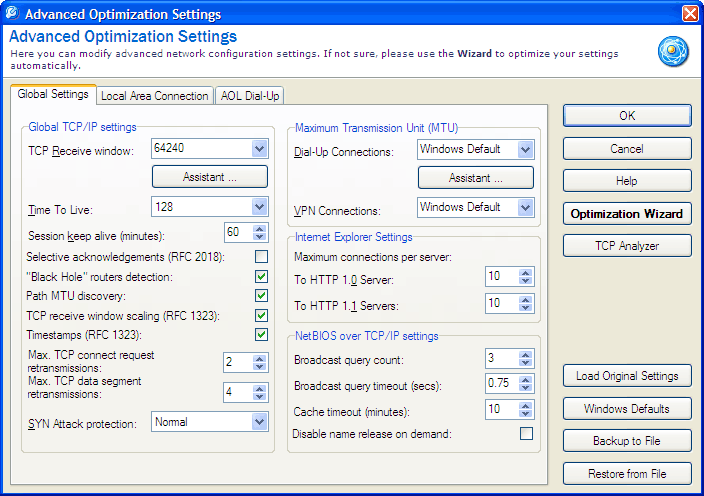Switch to Global Settings tab

(x=53, y=94)
